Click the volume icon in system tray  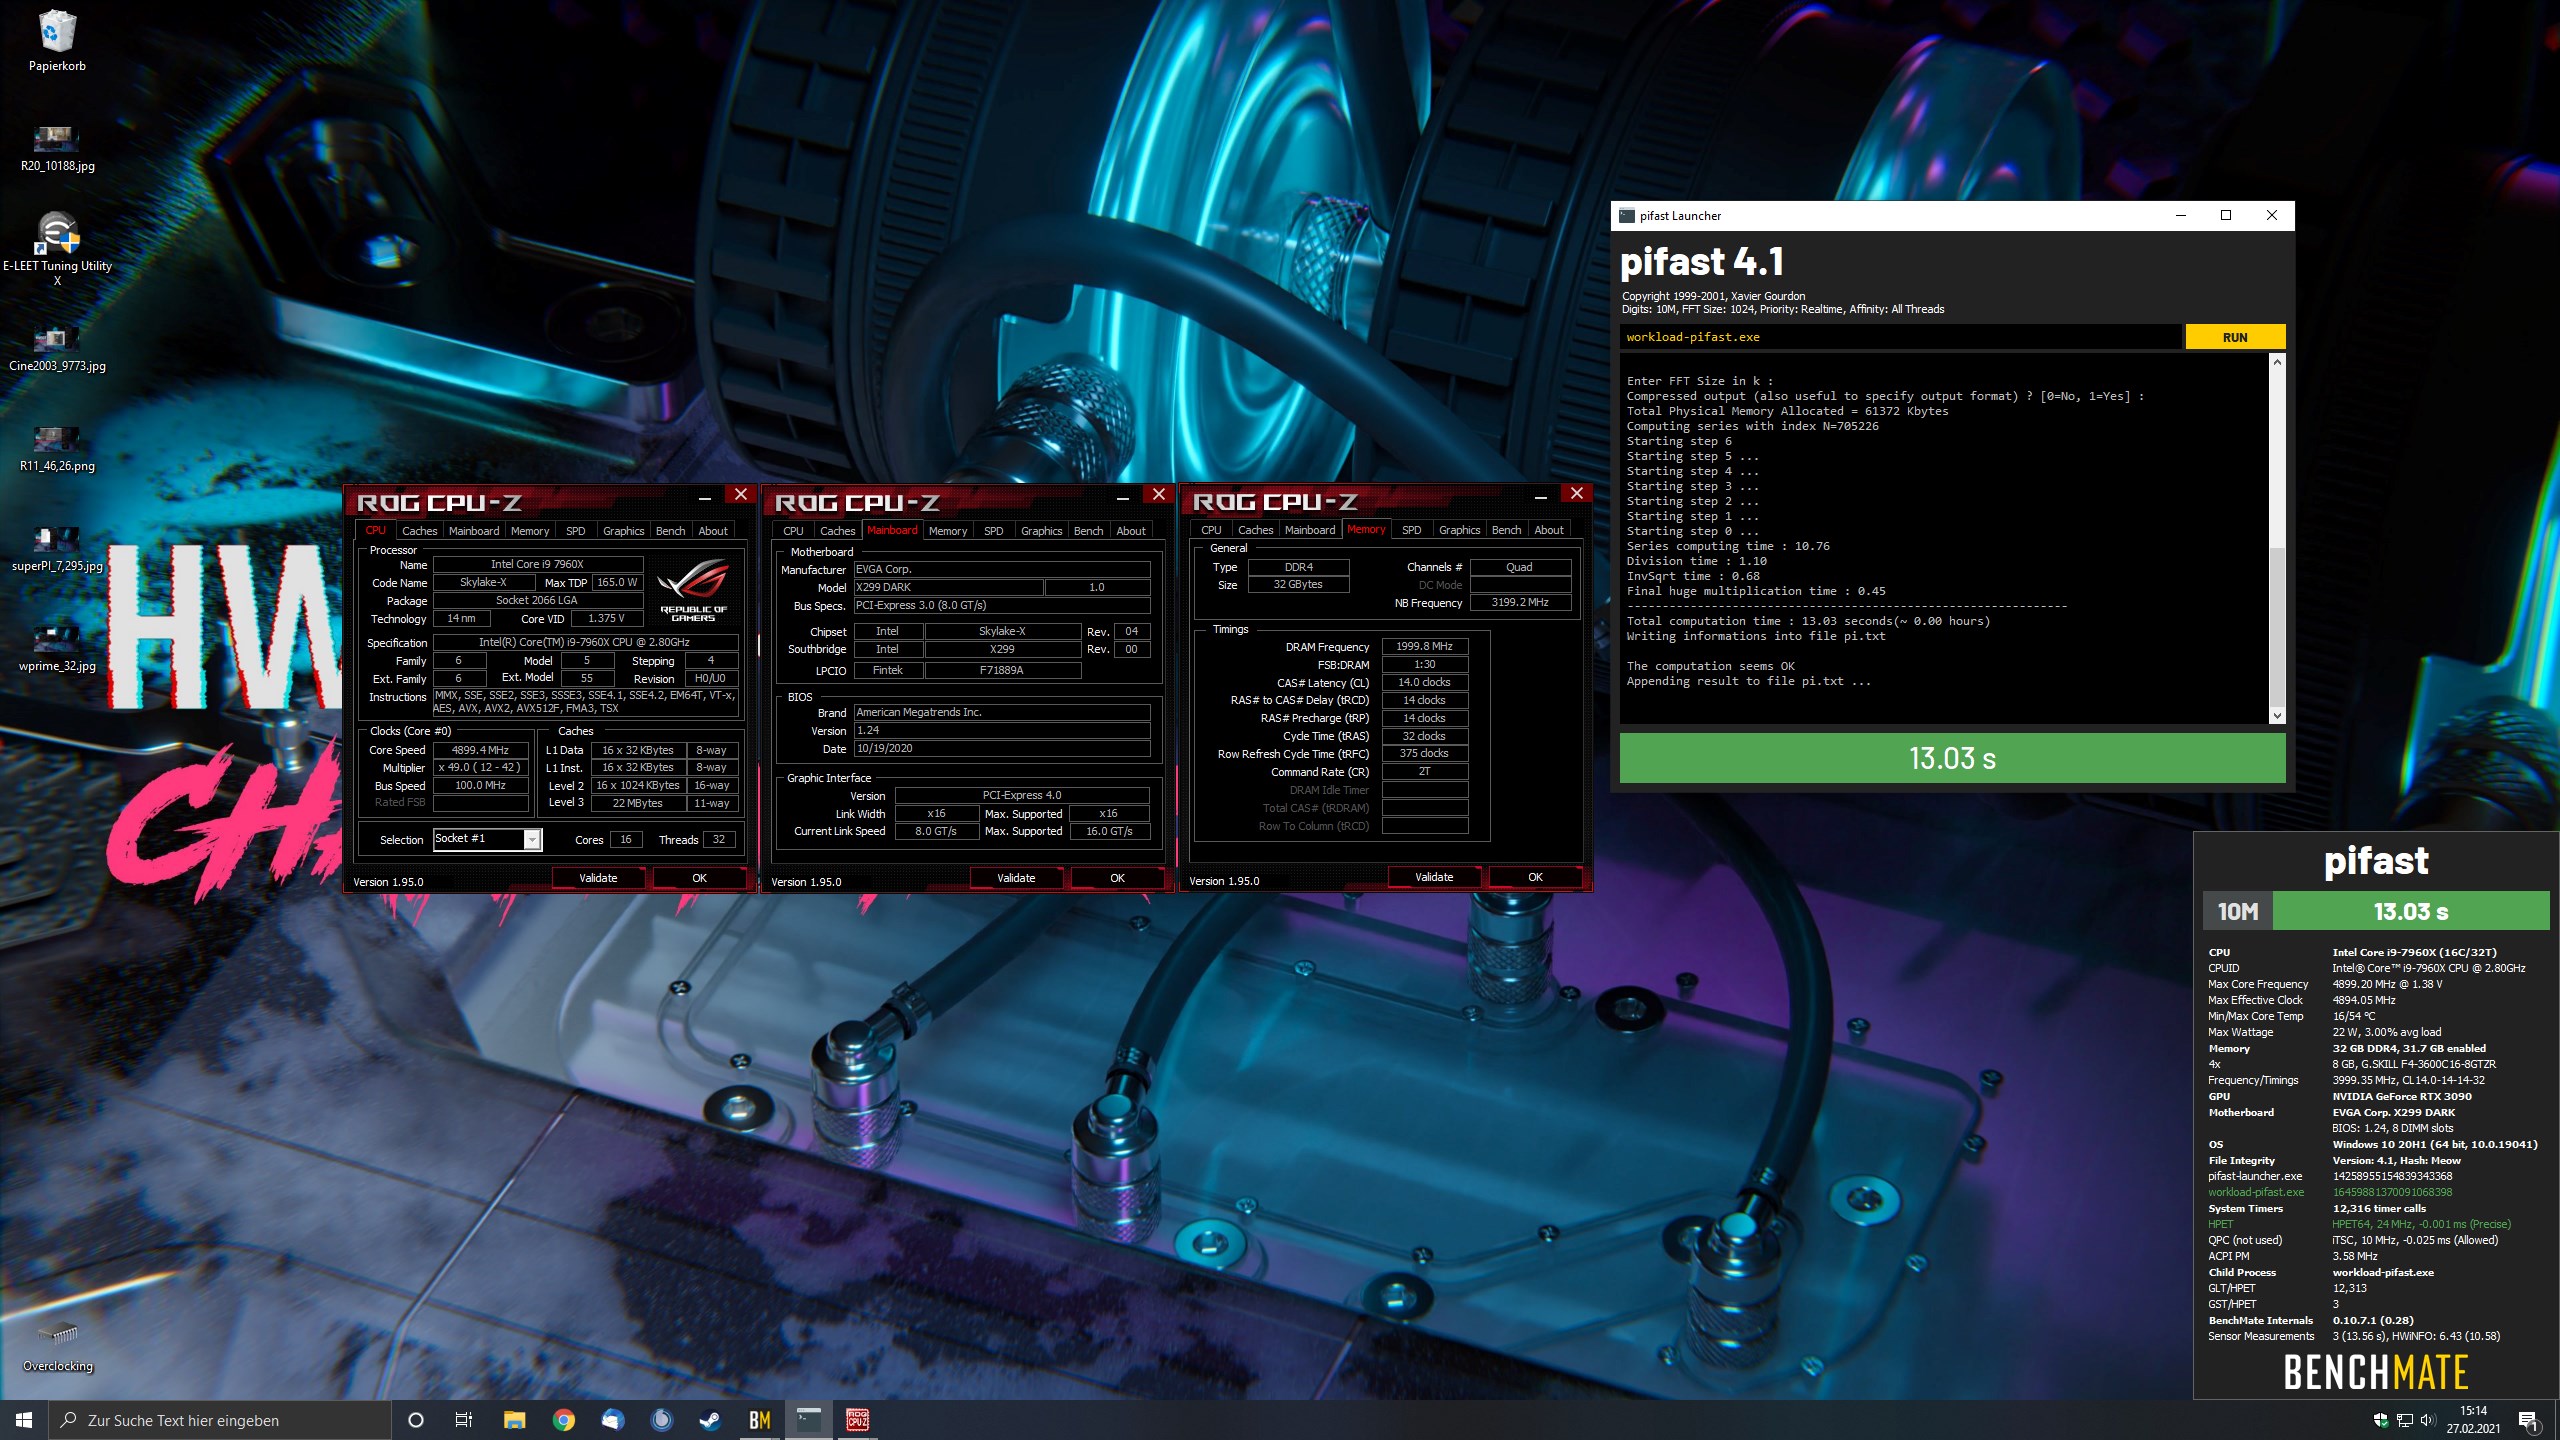click(2428, 1420)
